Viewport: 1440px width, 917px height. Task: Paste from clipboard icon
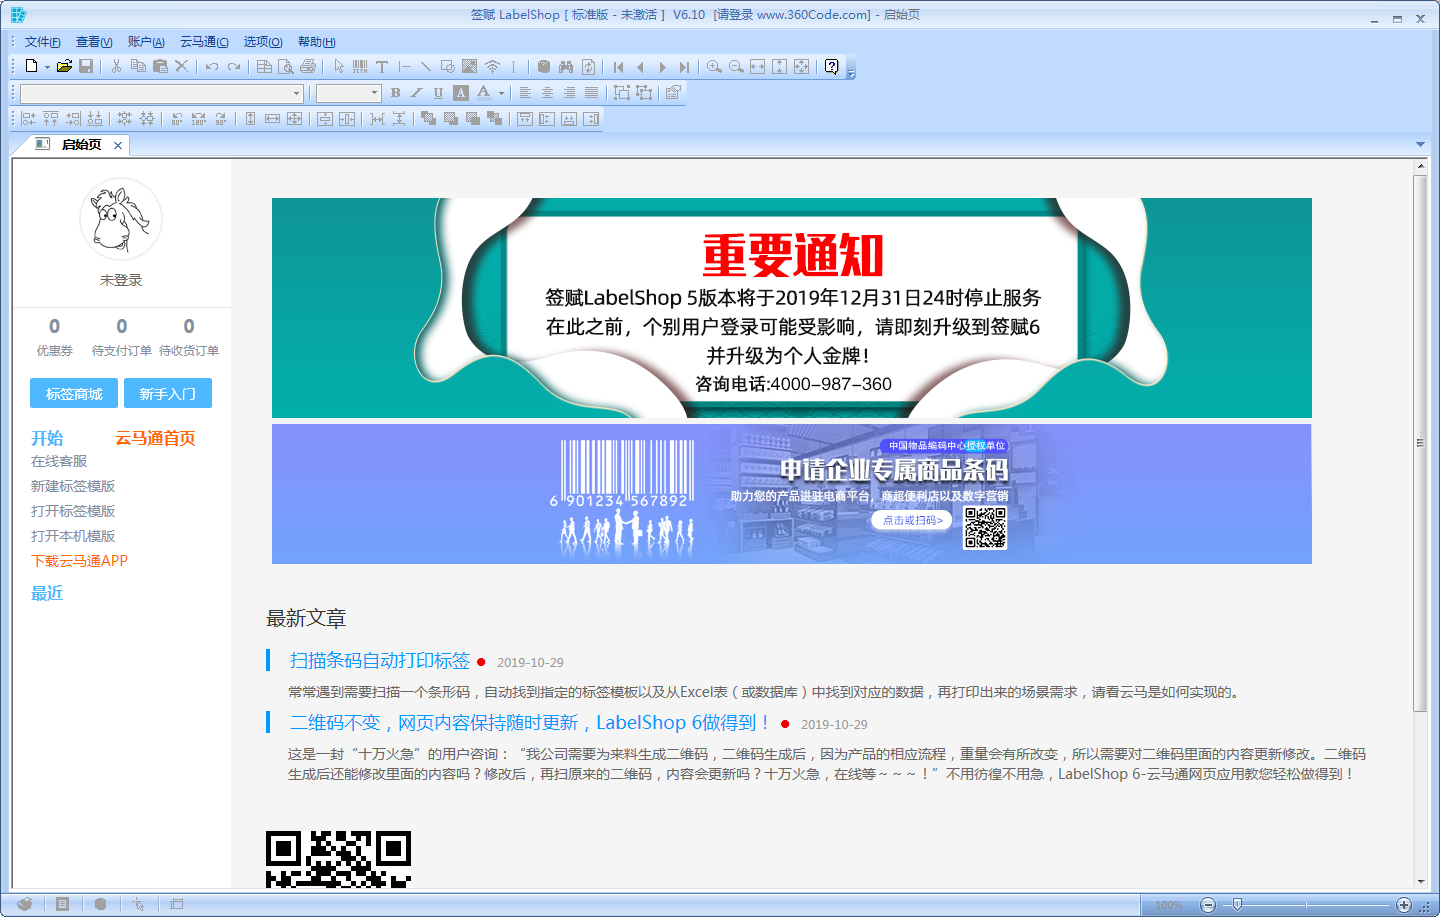click(160, 66)
